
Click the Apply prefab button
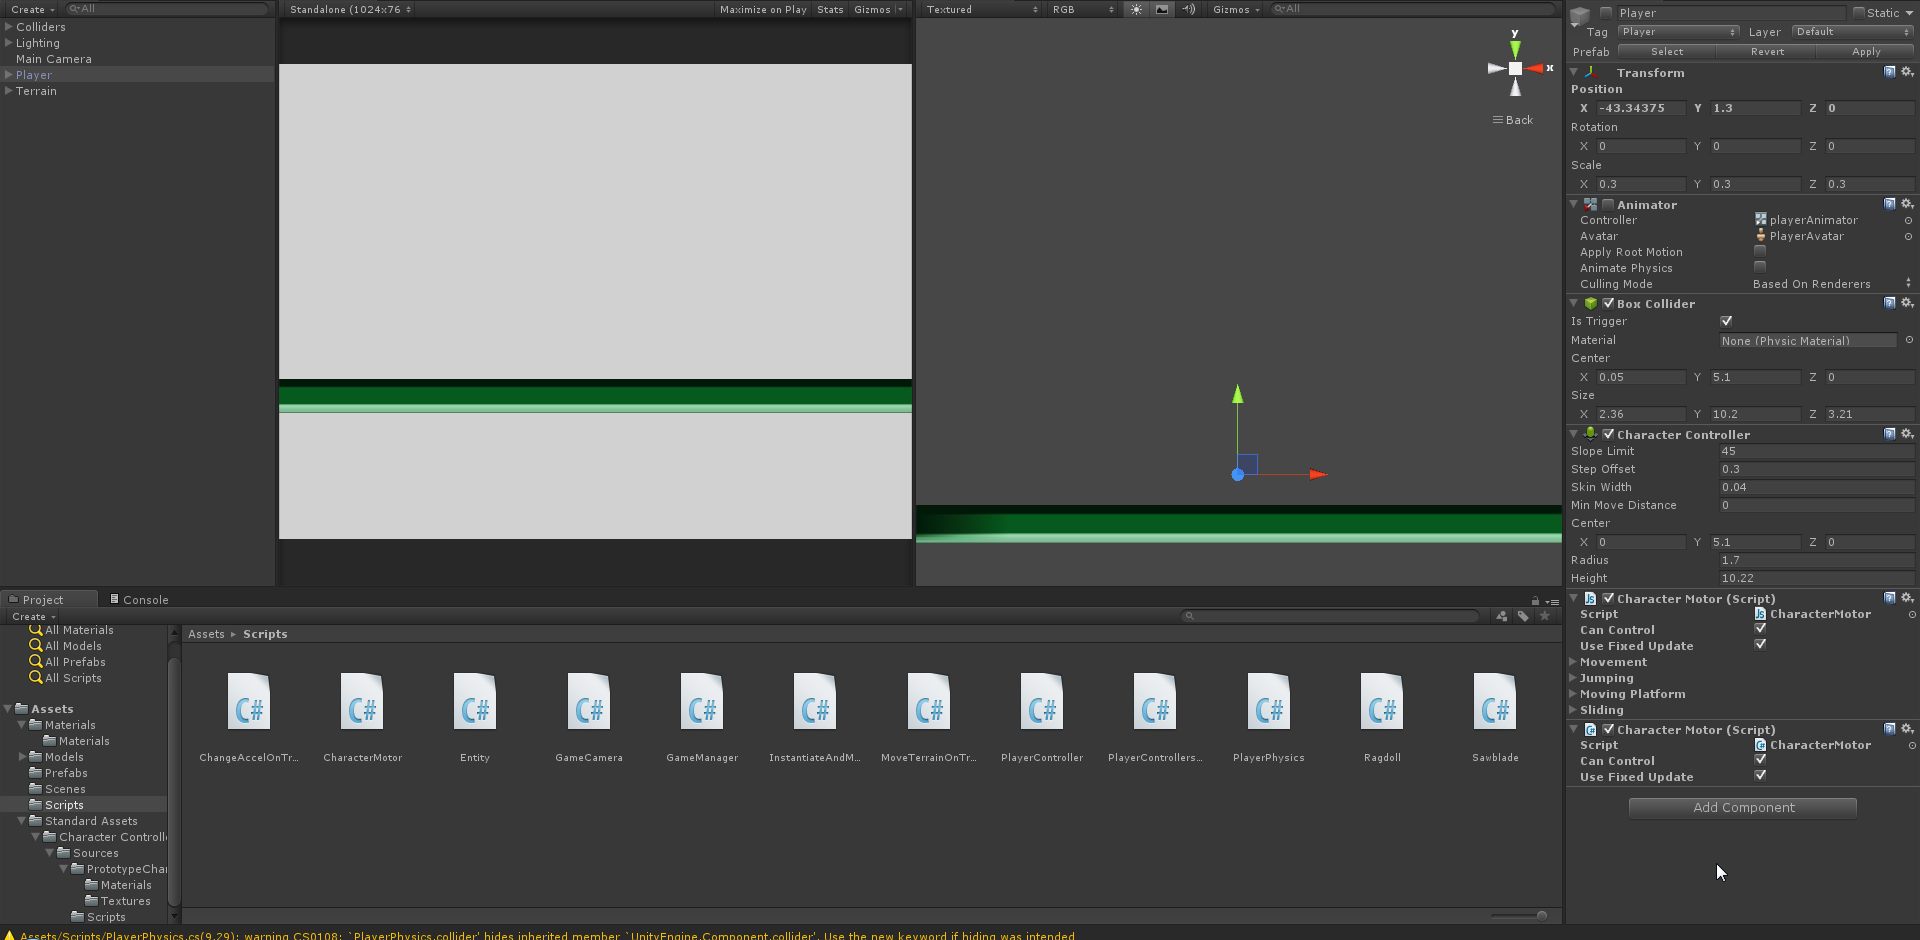(1866, 51)
